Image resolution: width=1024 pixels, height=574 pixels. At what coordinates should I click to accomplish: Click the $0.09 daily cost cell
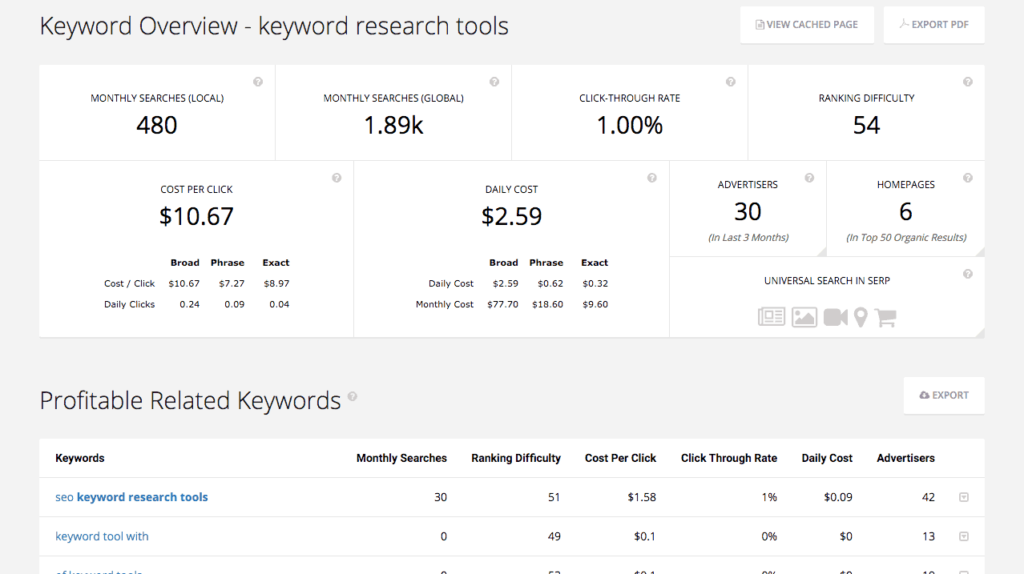[x=838, y=497]
